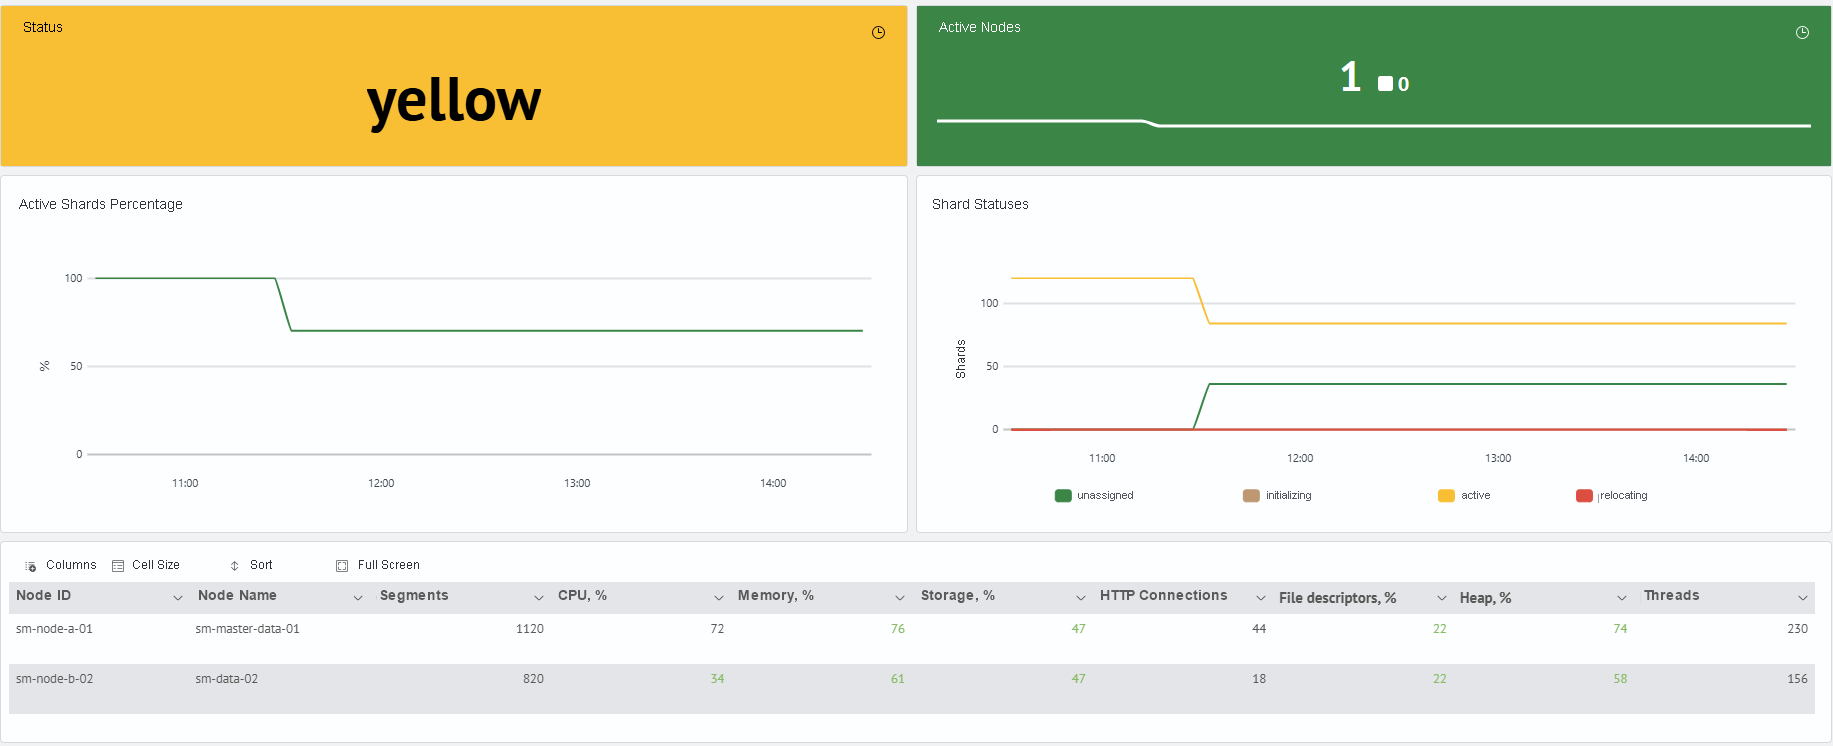This screenshot has height=746, width=1833.
Task: Click the white square indicator beside 0
Action: pos(1385,84)
